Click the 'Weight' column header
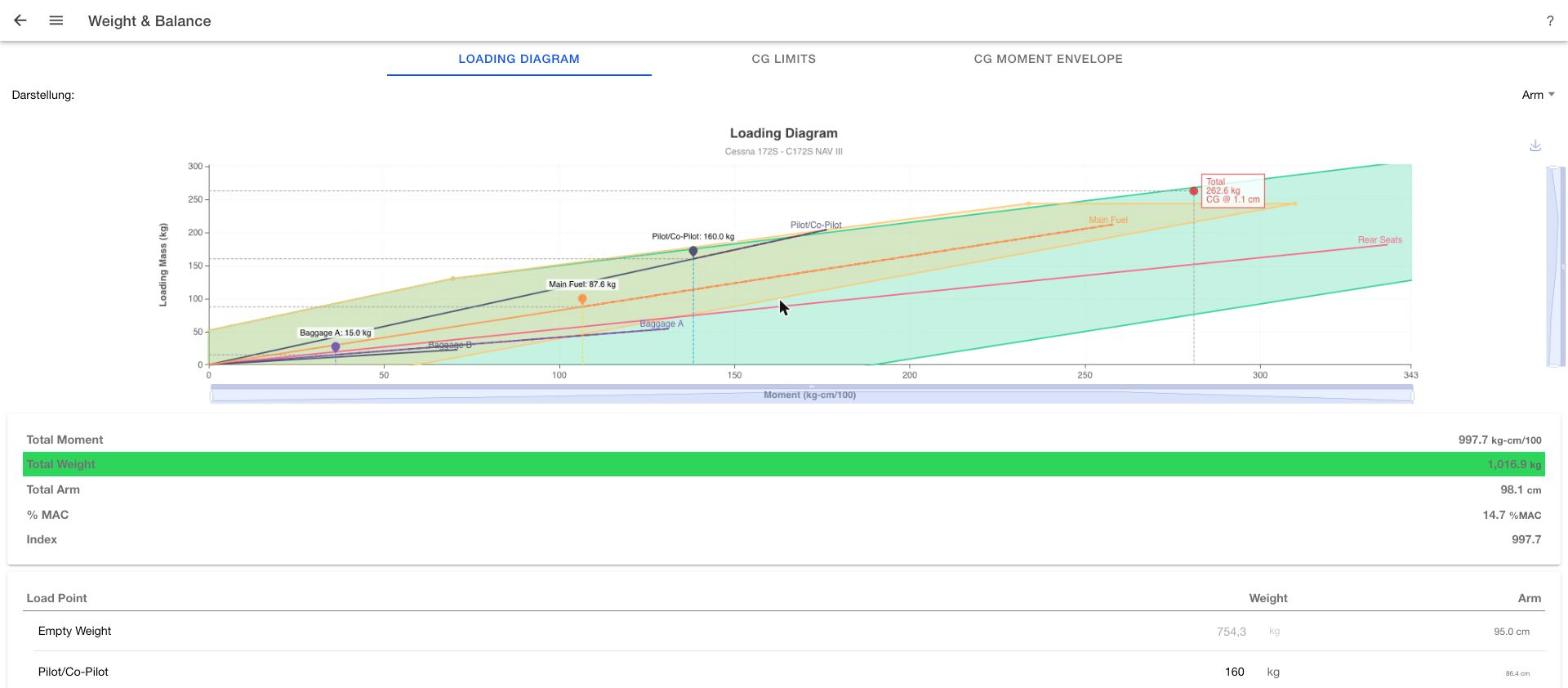Image resolution: width=1568 pixels, height=688 pixels. (1268, 598)
